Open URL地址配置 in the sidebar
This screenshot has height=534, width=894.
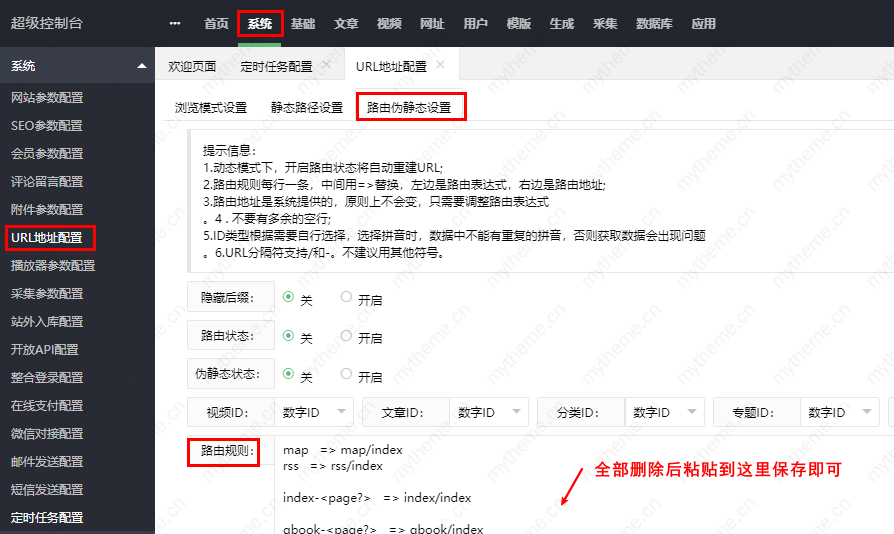point(47,238)
